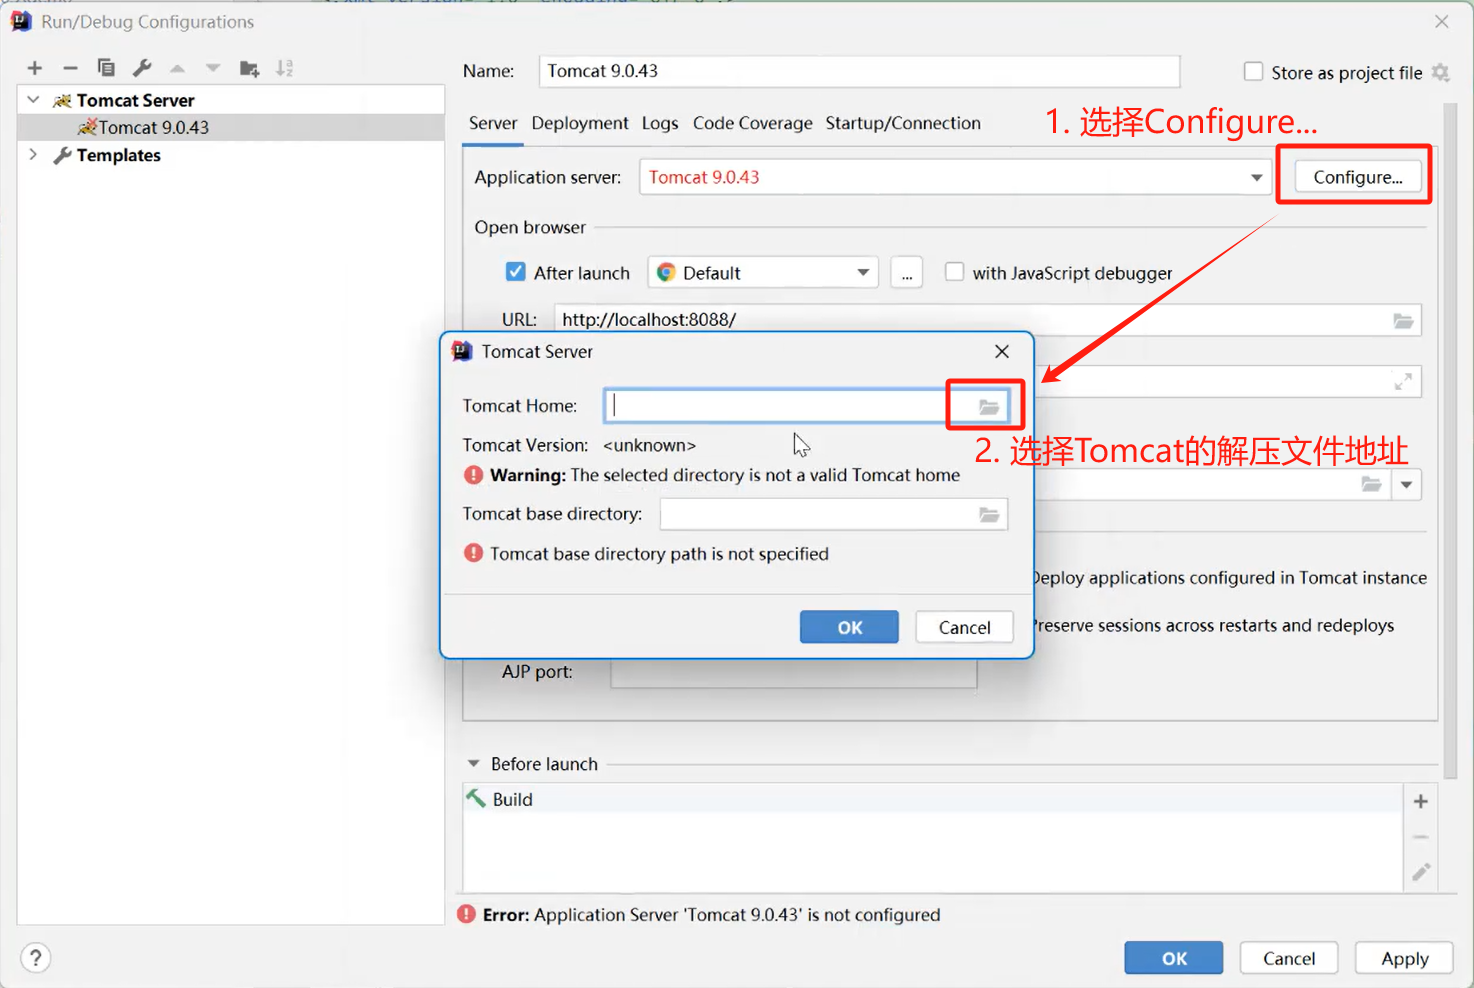Image resolution: width=1474 pixels, height=988 pixels.
Task: Switch to the Startup/Connection tab
Action: click(x=902, y=123)
